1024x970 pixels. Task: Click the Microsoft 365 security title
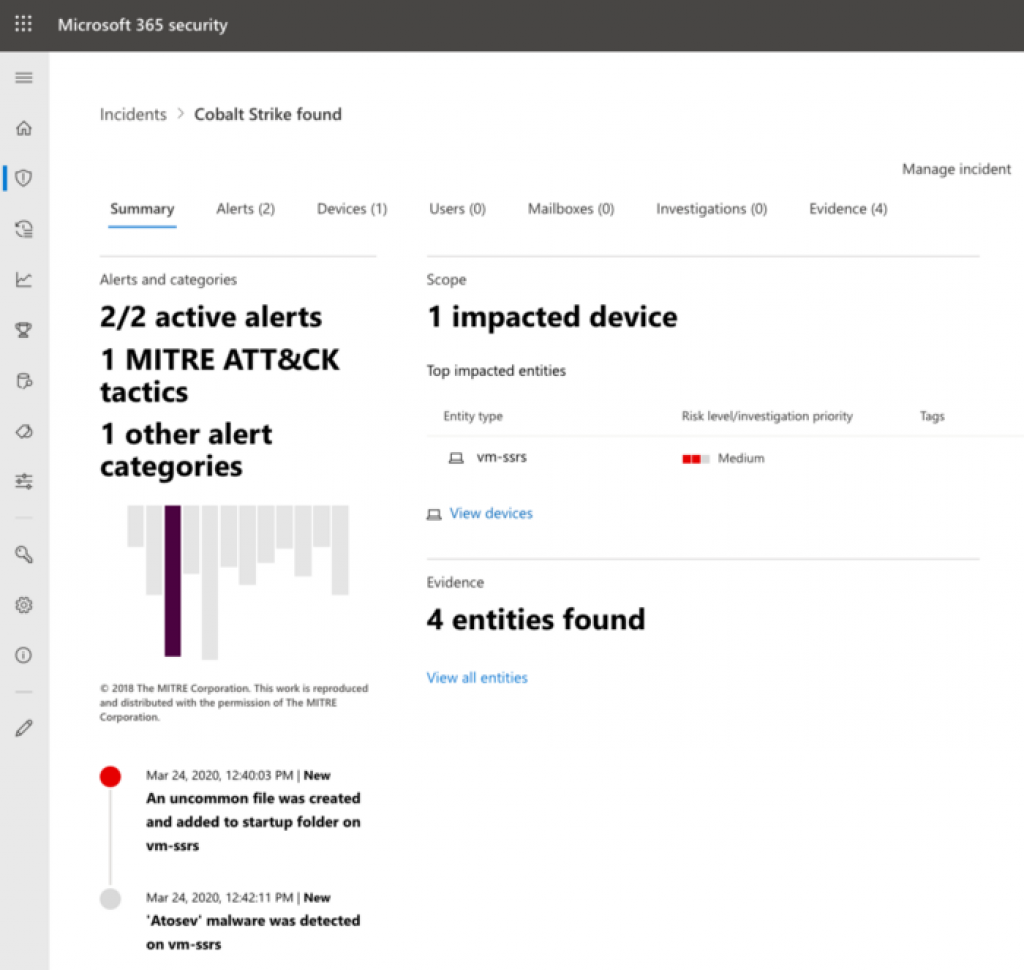142,25
